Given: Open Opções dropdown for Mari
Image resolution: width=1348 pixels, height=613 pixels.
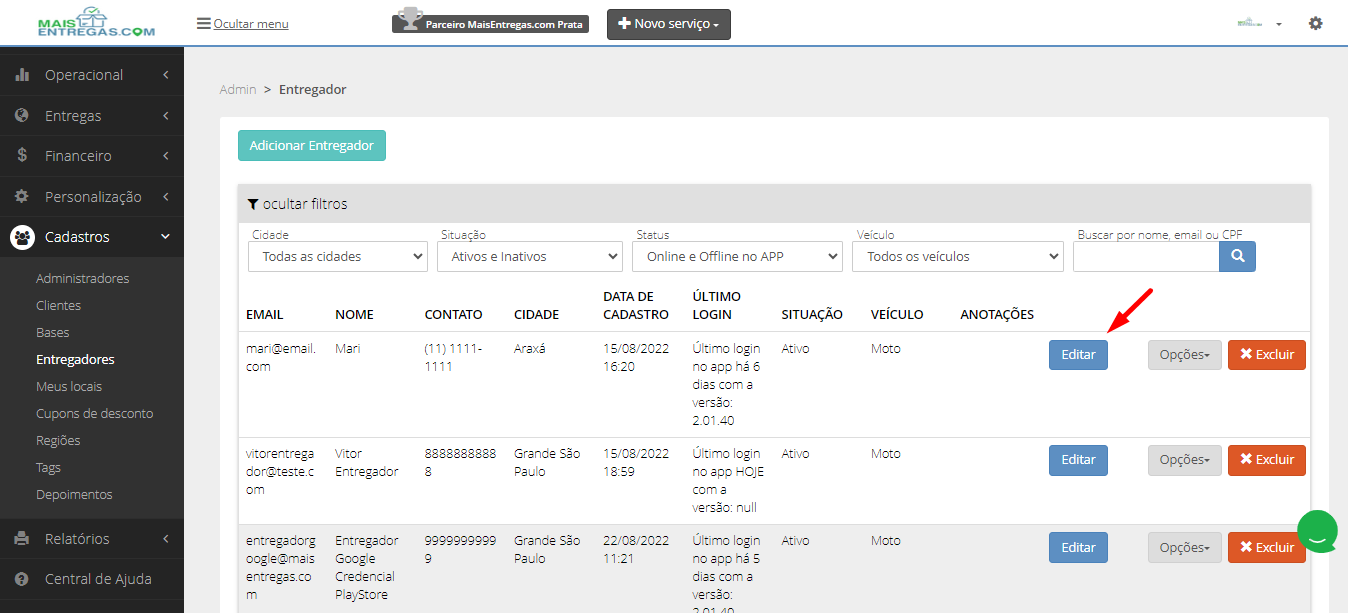Looking at the screenshot, I should [x=1185, y=355].
